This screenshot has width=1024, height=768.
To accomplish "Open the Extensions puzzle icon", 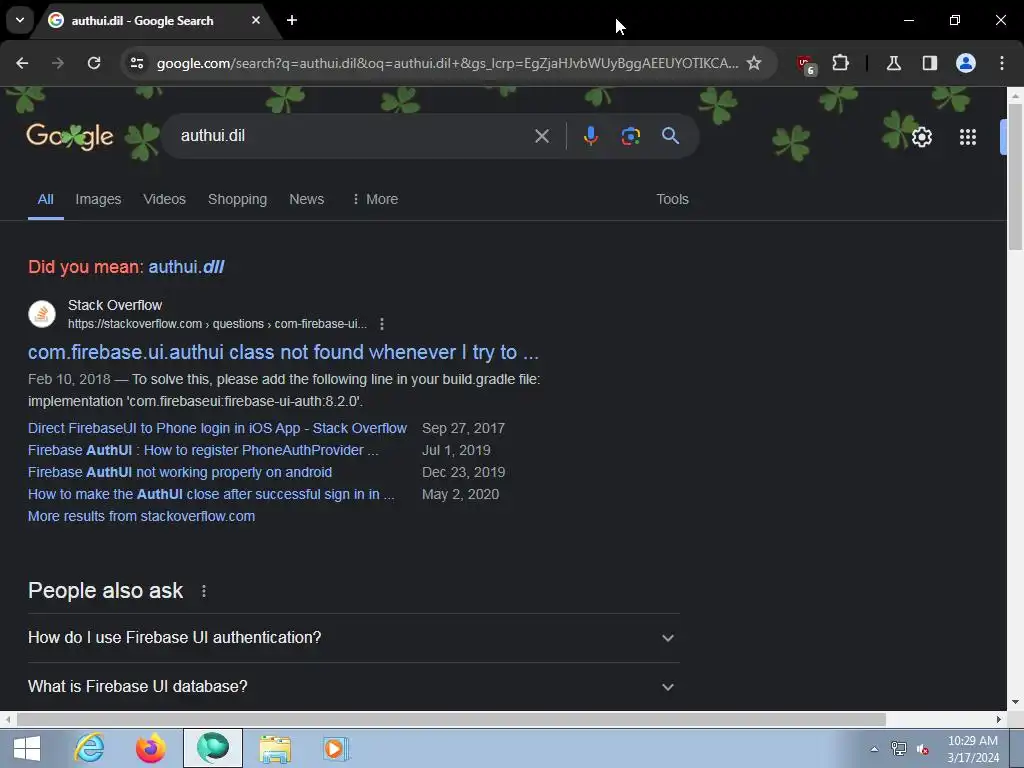I will (840, 63).
